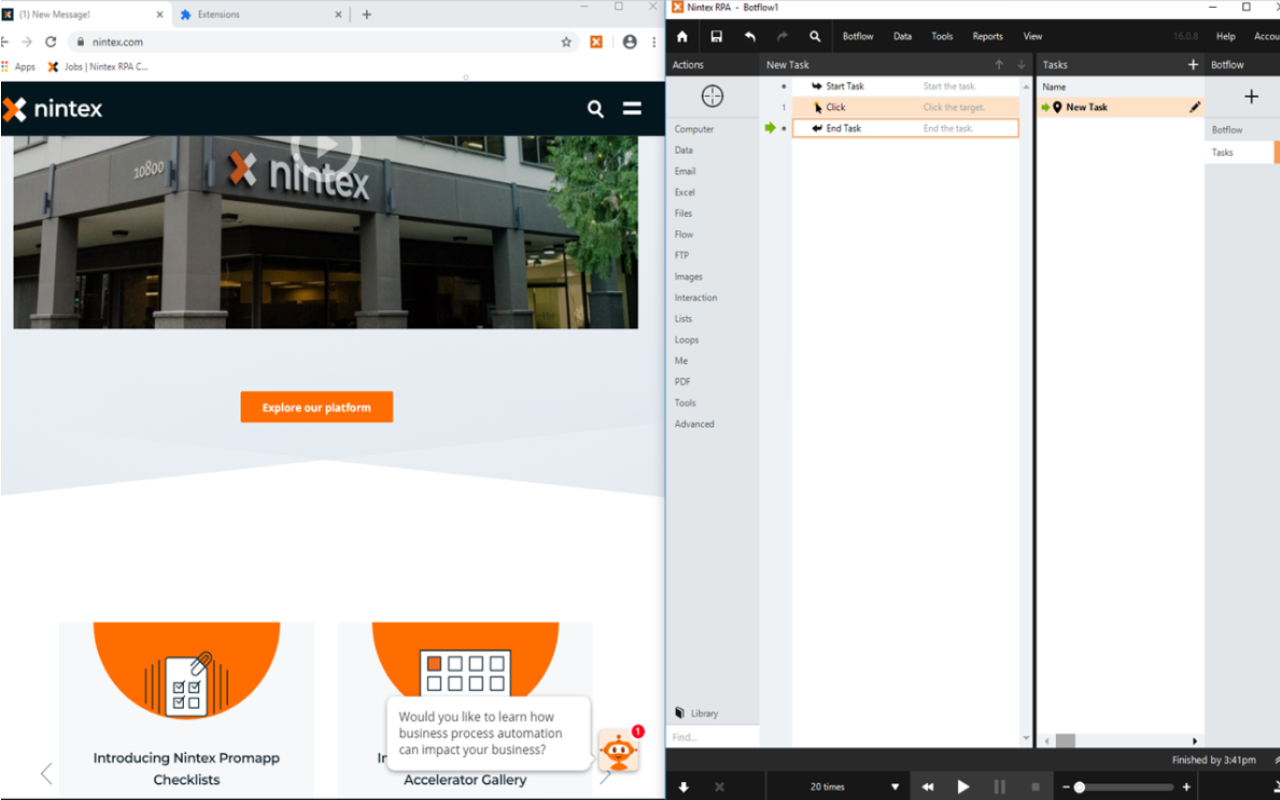Rewind botflow playback to the beginning
Image resolution: width=1280 pixels, height=800 pixels.
(927, 787)
